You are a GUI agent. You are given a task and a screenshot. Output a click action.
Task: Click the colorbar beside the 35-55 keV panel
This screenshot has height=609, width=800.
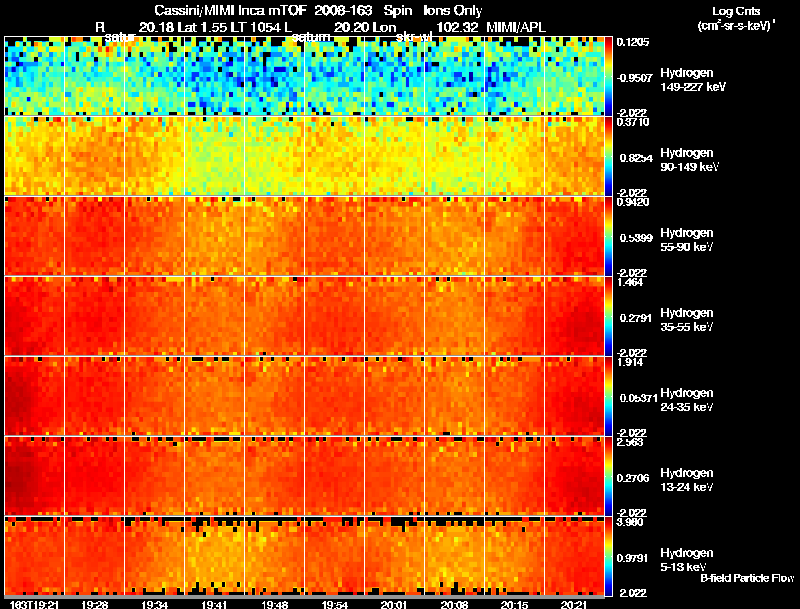click(608, 316)
